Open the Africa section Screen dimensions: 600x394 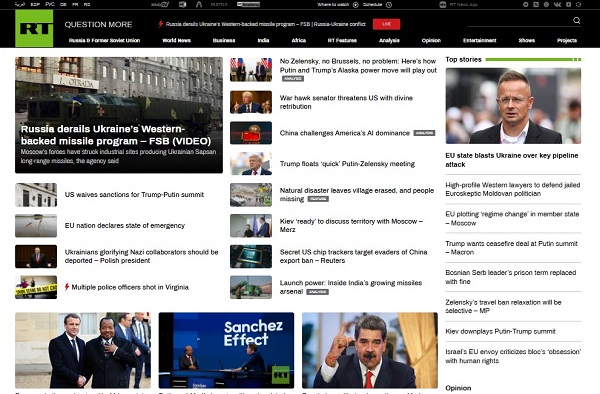click(298, 40)
